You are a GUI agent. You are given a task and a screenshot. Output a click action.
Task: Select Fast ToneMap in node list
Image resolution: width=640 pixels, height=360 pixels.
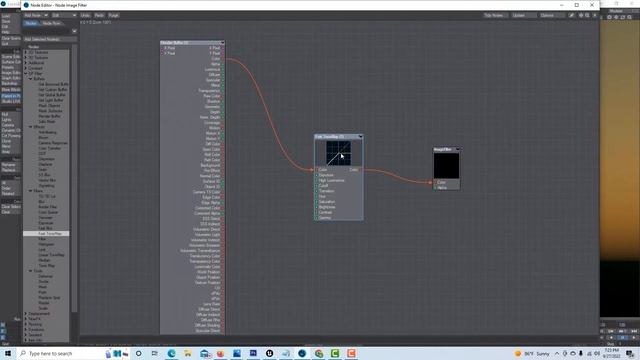[46, 233]
